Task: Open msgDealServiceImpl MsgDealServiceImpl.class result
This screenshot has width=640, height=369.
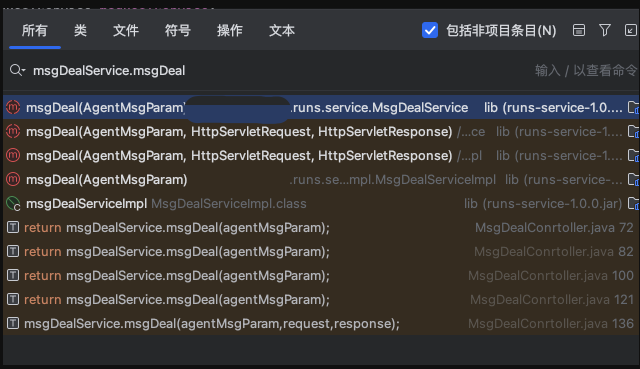Action: coord(321,203)
